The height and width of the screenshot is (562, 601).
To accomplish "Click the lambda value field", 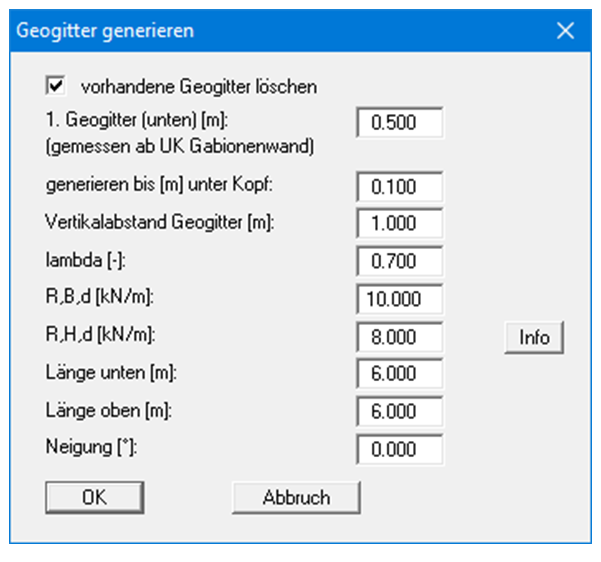I will pos(399,261).
